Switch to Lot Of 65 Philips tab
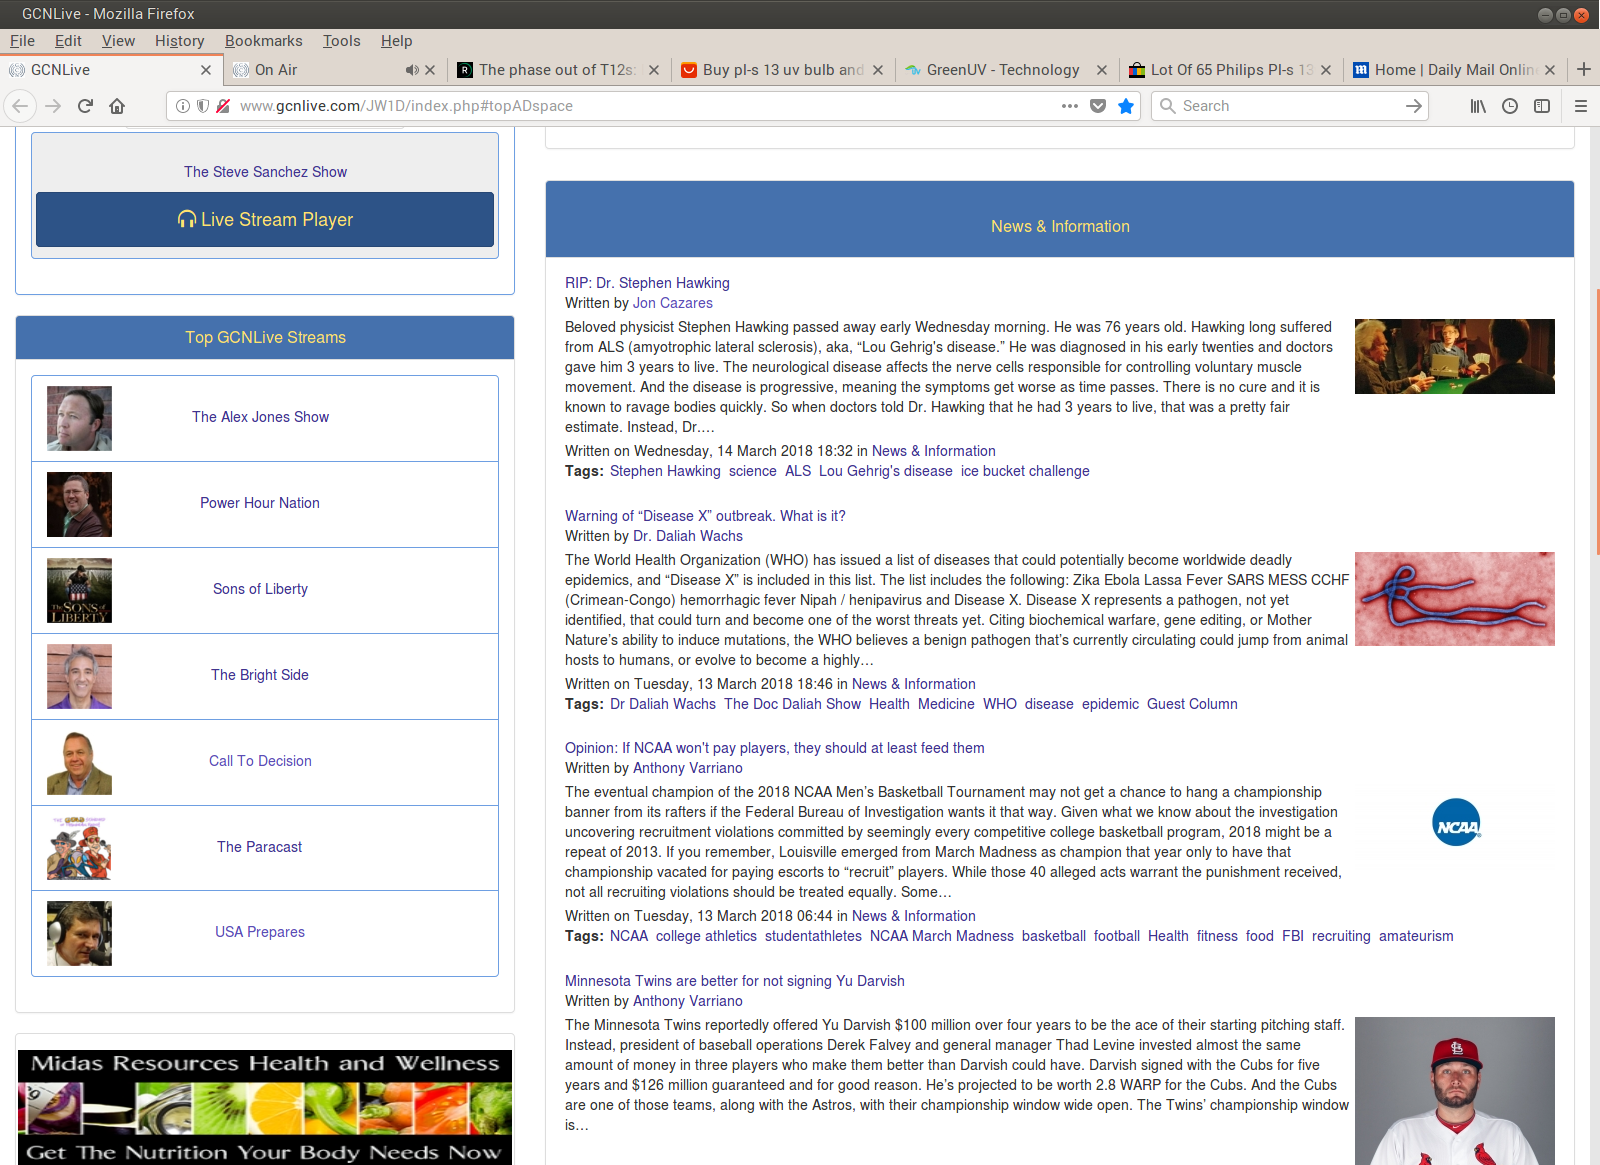 tap(1231, 70)
